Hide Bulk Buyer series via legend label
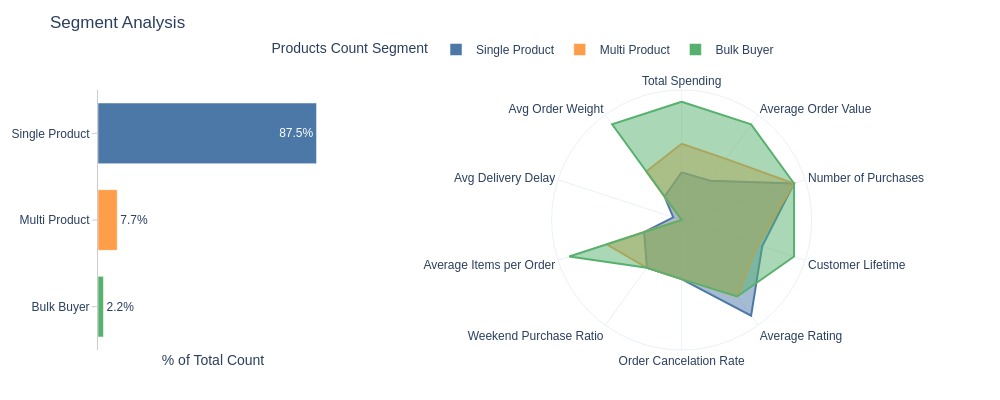1000x400 pixels. pos(744,50)
